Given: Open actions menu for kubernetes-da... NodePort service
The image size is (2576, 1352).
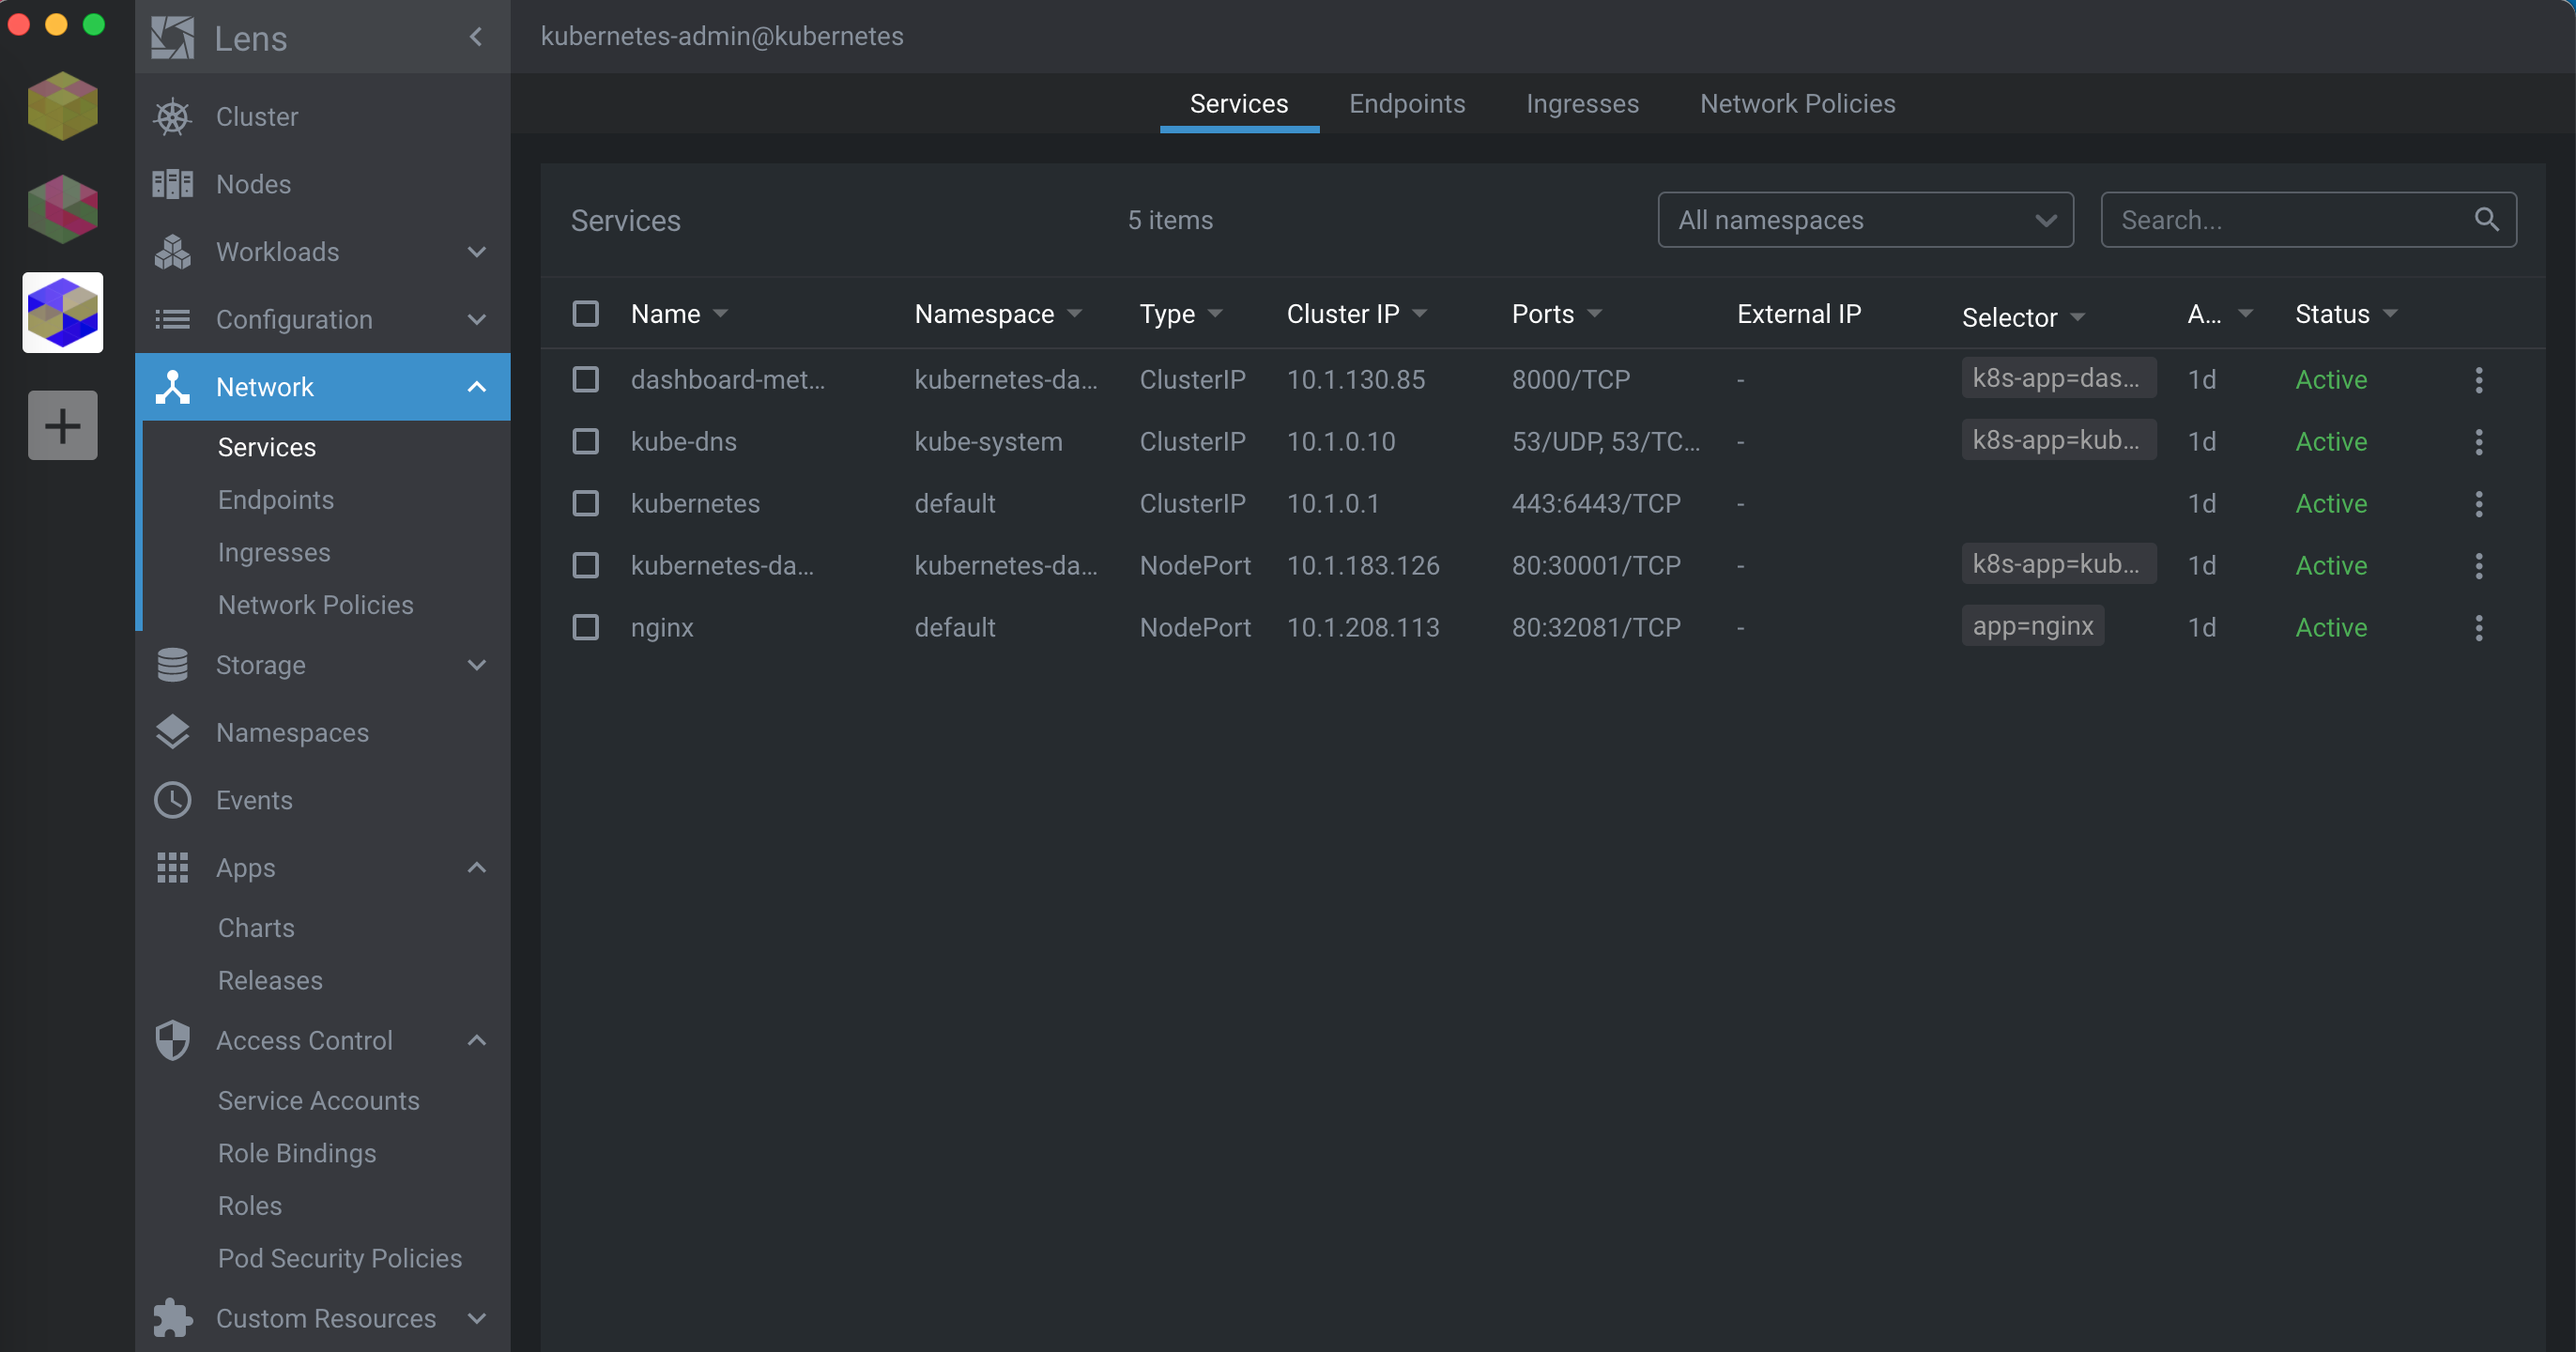Looking at the screenshot, I should point(2479,566).
